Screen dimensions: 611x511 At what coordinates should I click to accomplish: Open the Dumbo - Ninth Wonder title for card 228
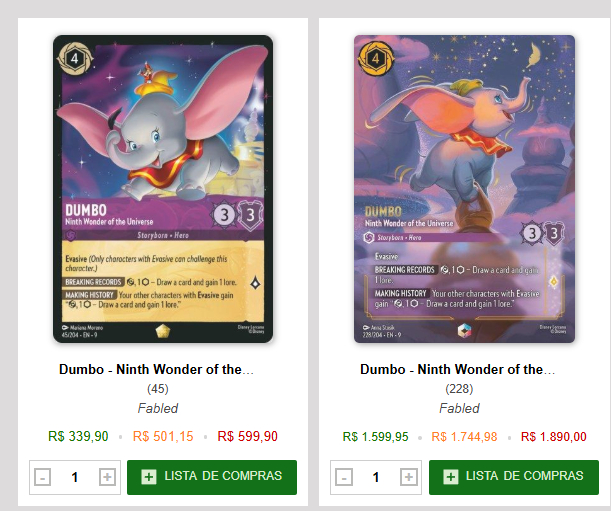click(457, 369)
